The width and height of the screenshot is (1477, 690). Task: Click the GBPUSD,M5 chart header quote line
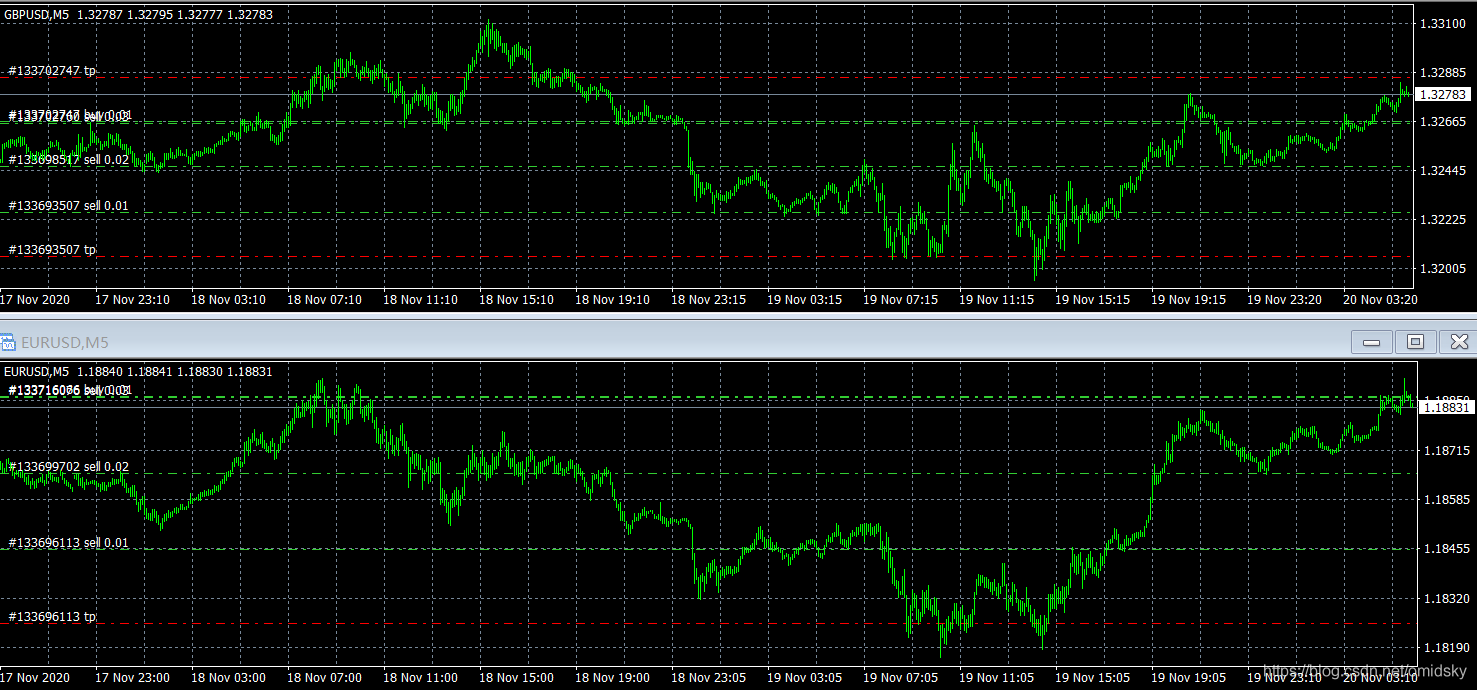138,15
